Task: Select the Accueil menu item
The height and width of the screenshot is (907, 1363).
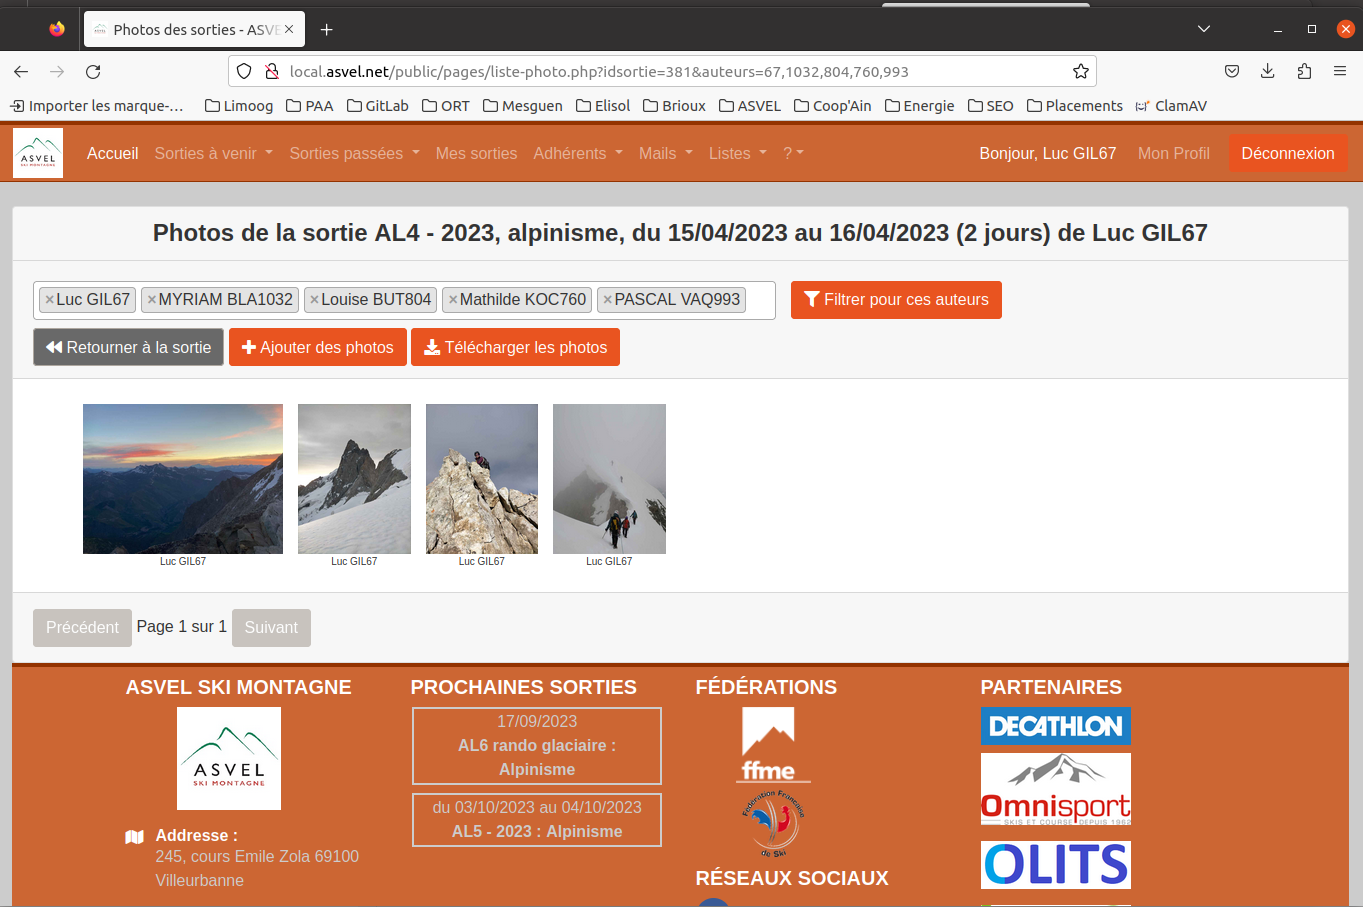Action: point(112,153)
